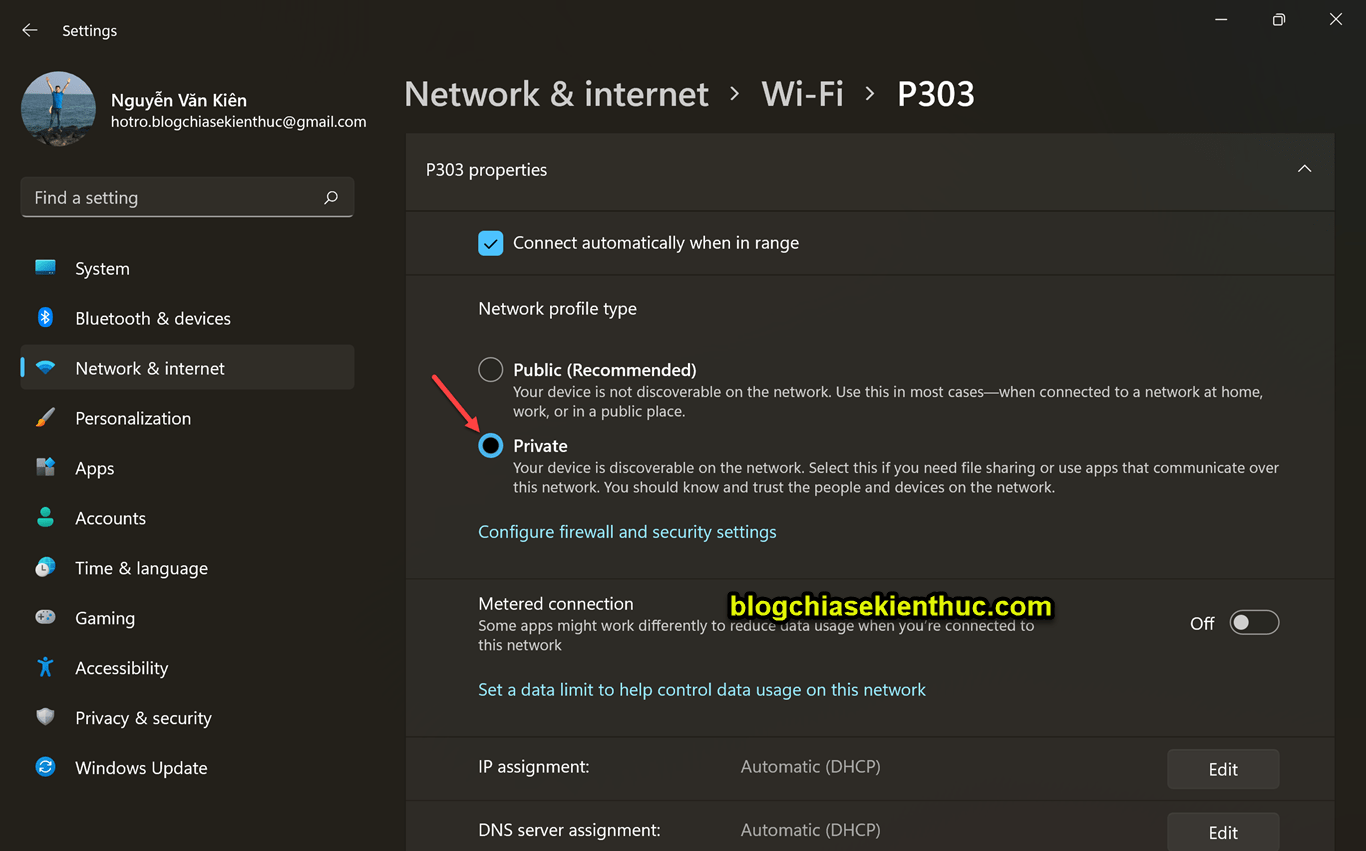Click the System monitor icon

45,268
